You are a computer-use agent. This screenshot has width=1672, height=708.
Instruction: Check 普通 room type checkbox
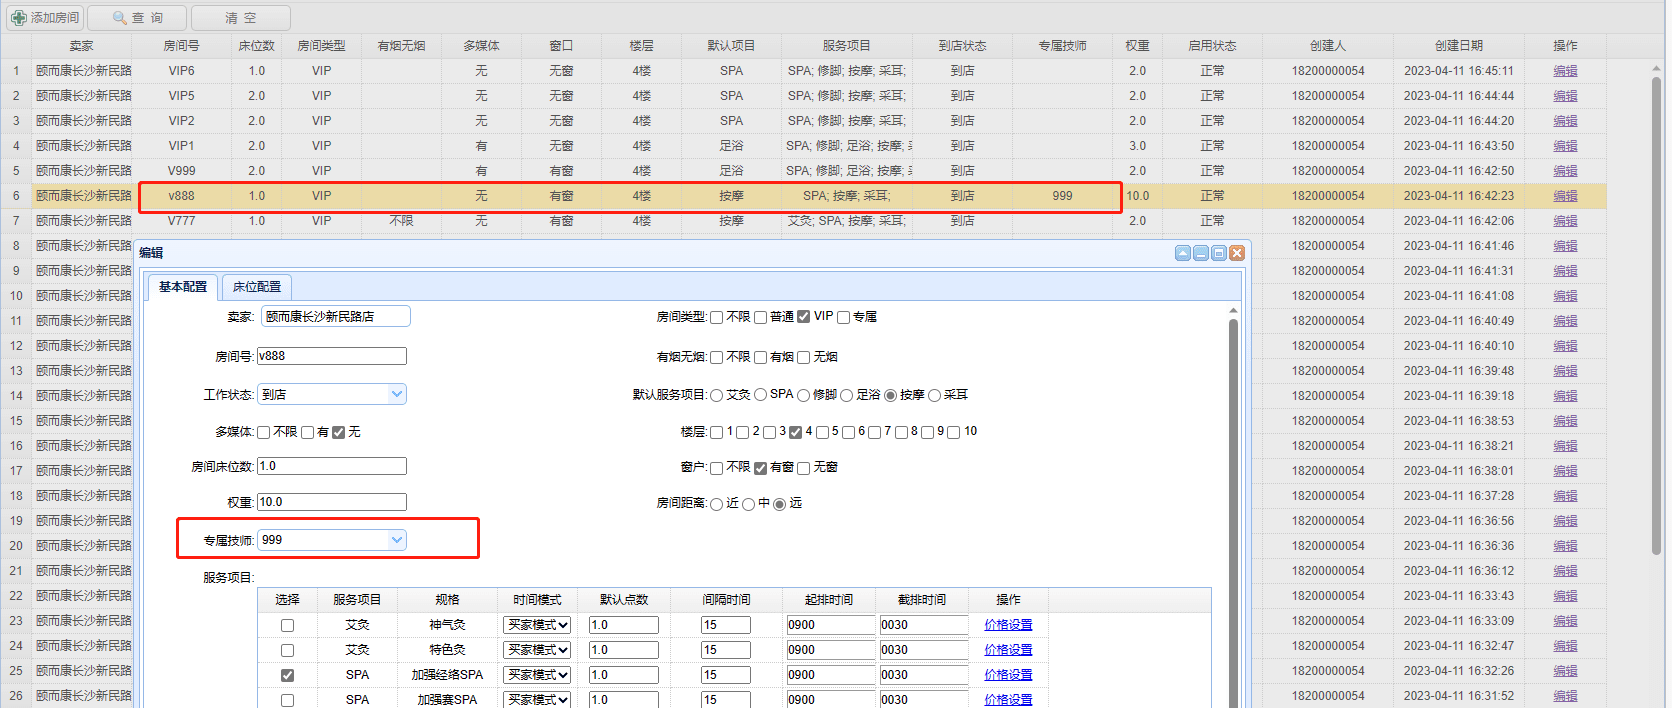pyautogui.click(x=760, y=318)
